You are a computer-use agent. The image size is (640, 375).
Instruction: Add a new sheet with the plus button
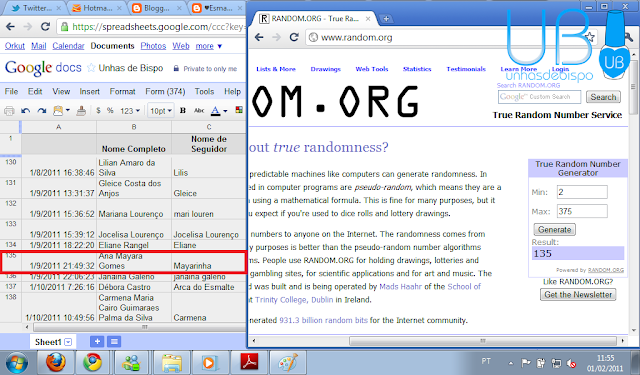(x=97, y=342)
